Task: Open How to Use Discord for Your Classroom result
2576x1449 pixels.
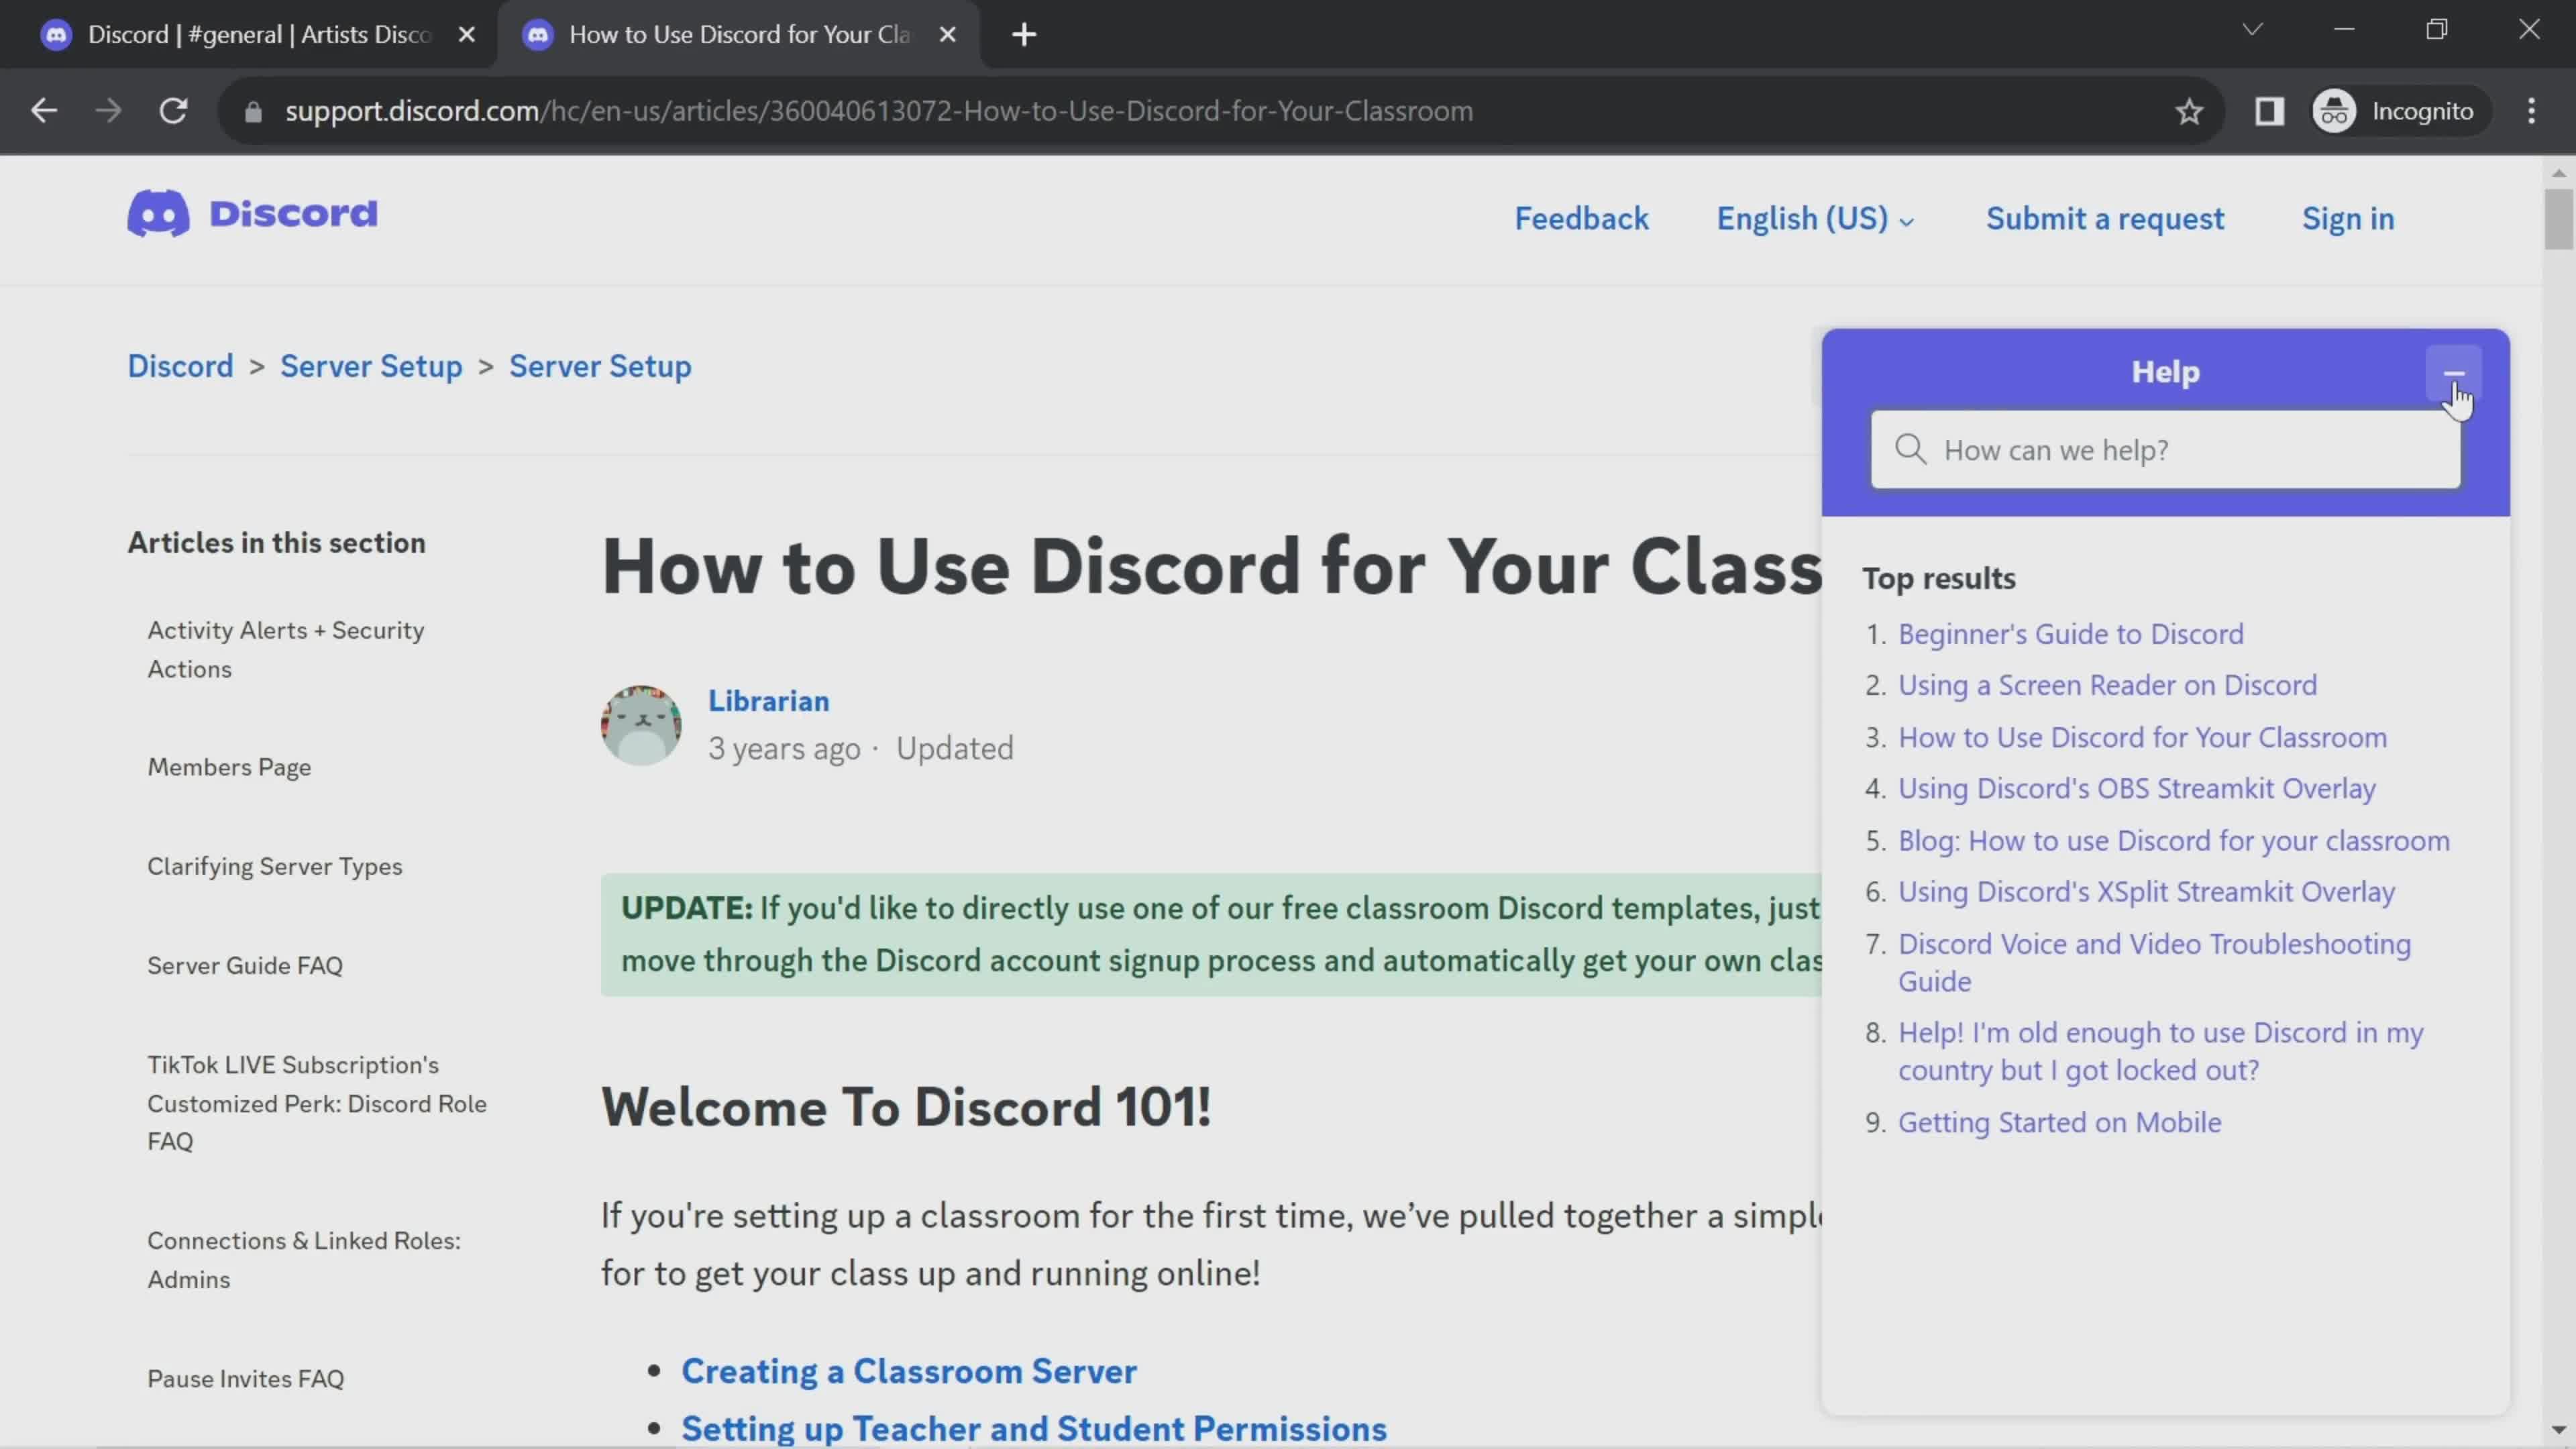Action: coord(2142,737)
